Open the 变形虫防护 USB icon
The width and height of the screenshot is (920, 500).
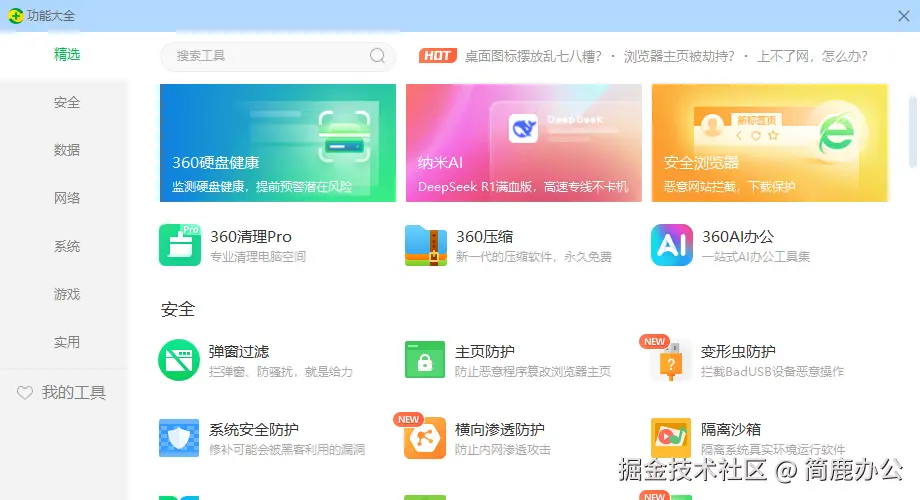pos(671,360)
